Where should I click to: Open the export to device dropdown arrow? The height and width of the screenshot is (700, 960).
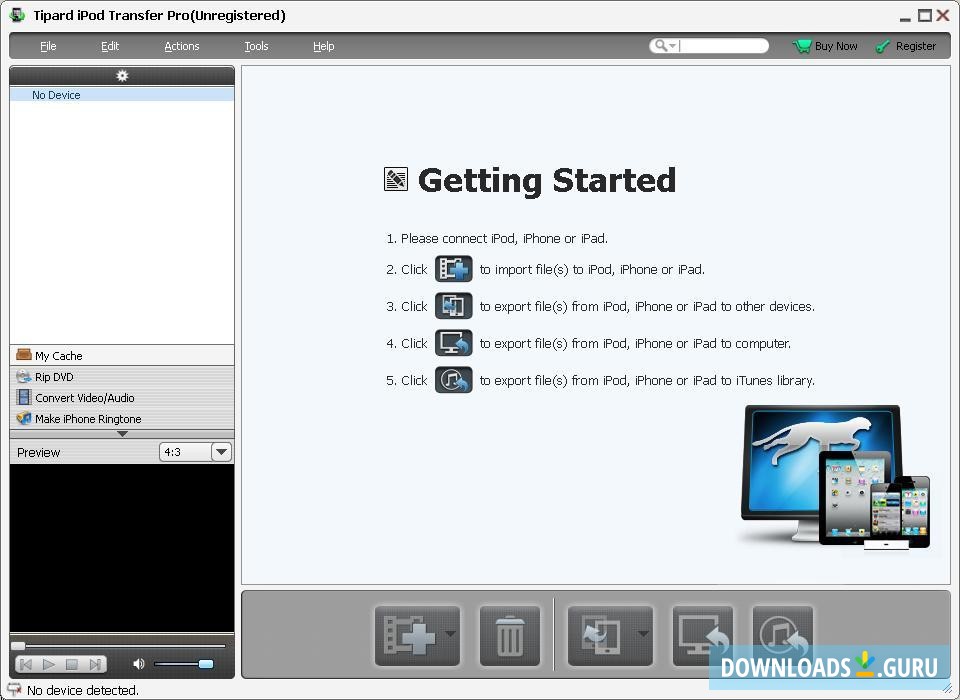[643, 634]
